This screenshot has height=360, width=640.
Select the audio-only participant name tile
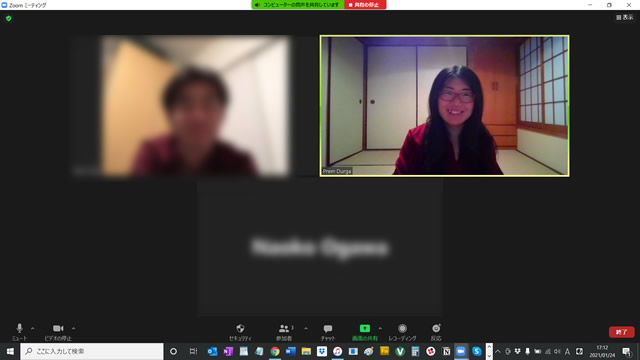[x=320, y=247]
